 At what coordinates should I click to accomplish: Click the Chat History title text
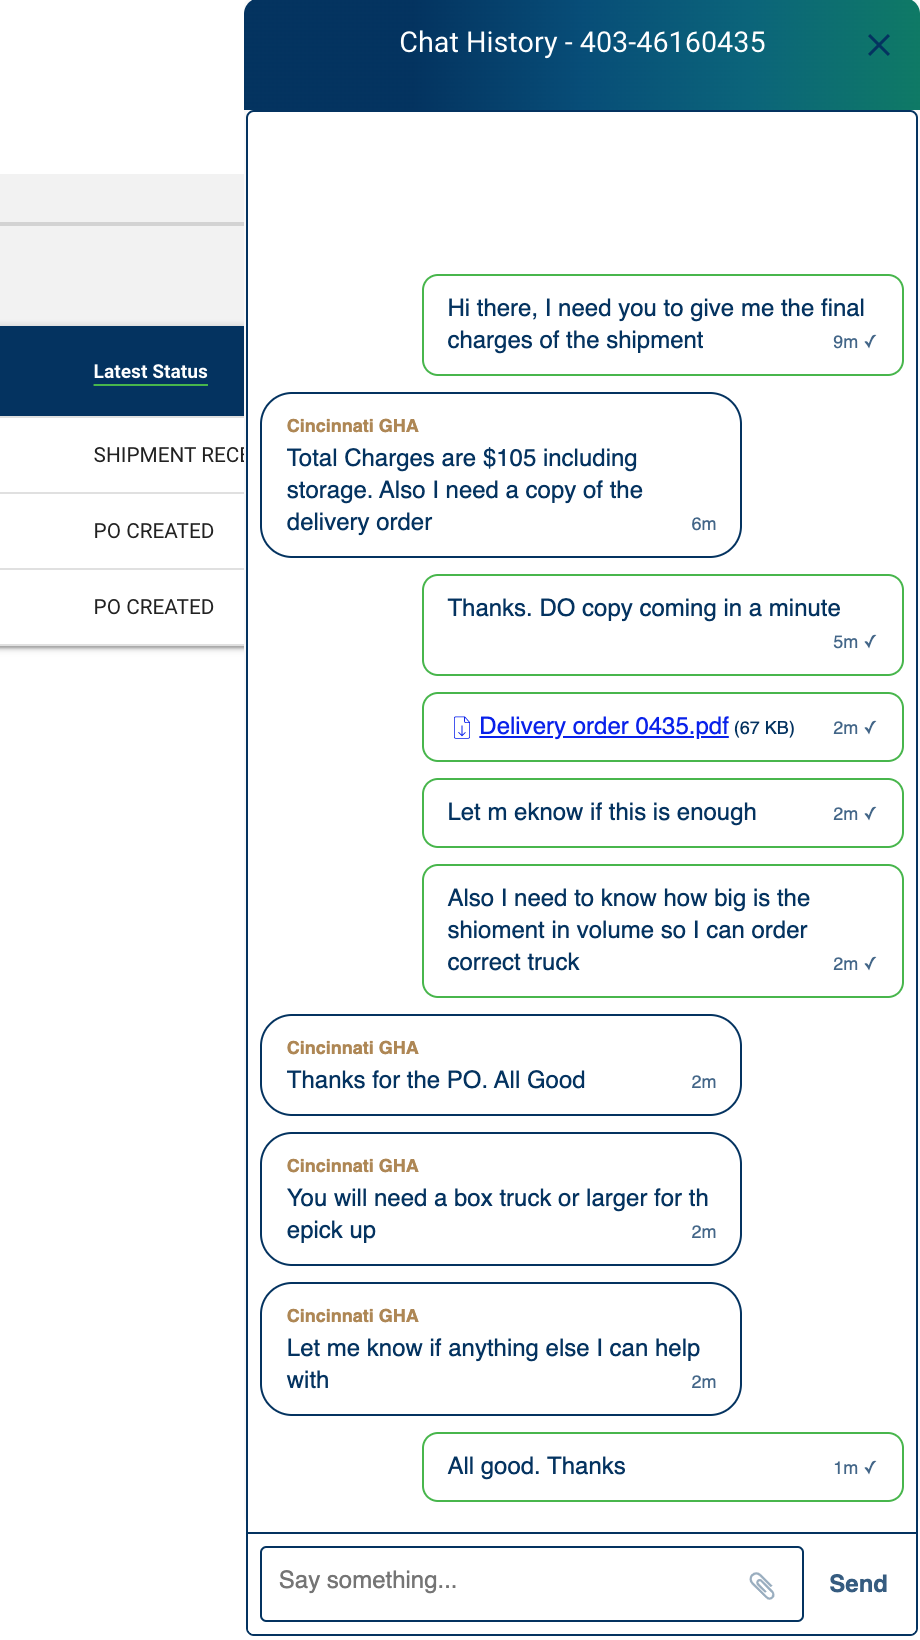(583, 42)
